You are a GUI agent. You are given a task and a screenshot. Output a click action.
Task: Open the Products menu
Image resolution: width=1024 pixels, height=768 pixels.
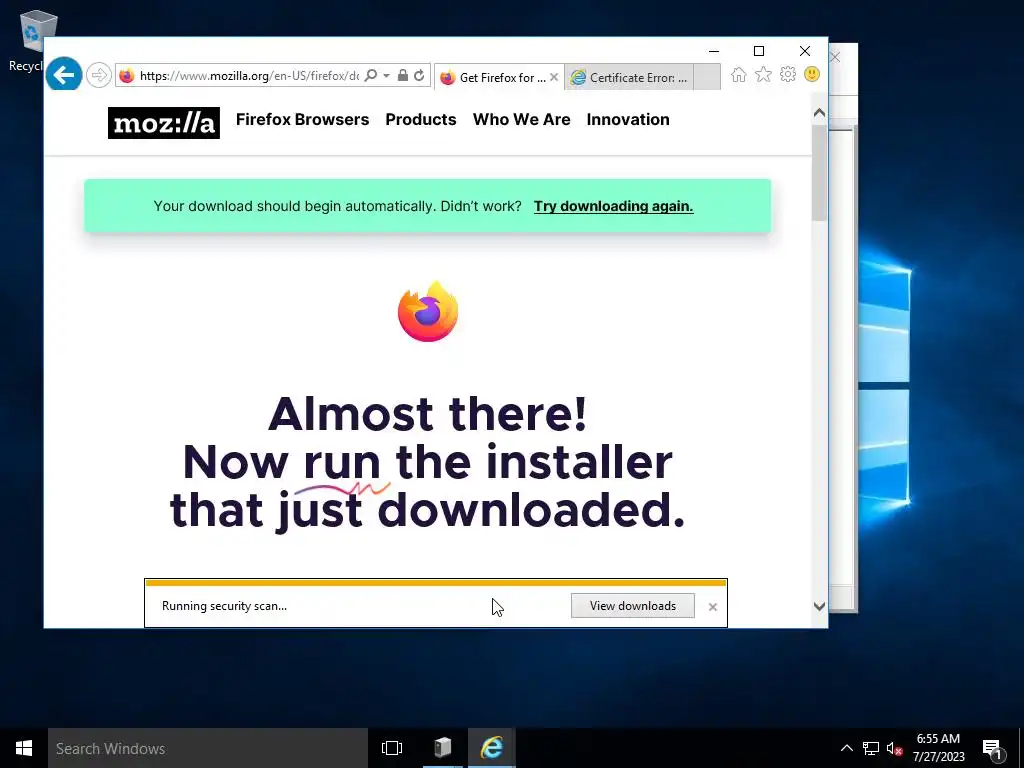(421, 120)
